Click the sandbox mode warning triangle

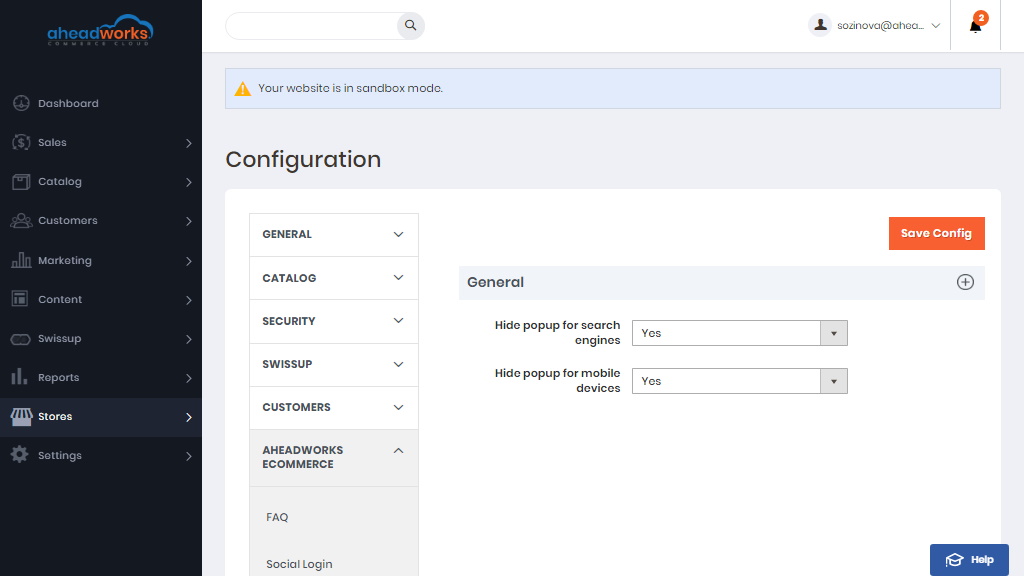(242, 88)
